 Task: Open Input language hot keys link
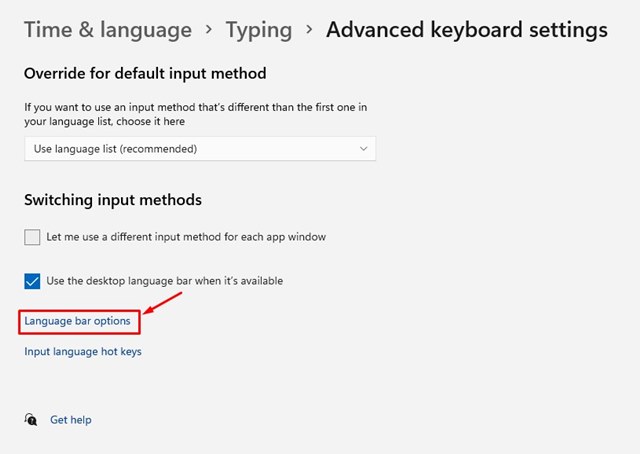click(x=83, y=352)
